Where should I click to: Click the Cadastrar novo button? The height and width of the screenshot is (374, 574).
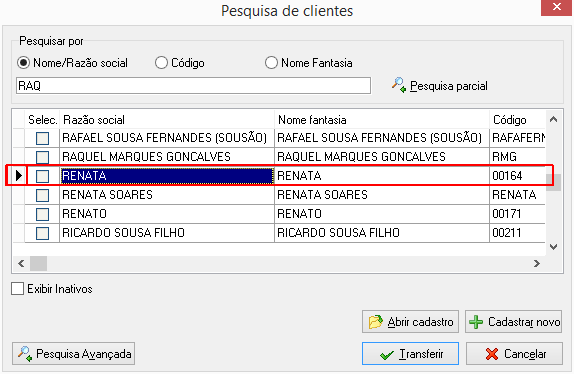click(514, 322)
